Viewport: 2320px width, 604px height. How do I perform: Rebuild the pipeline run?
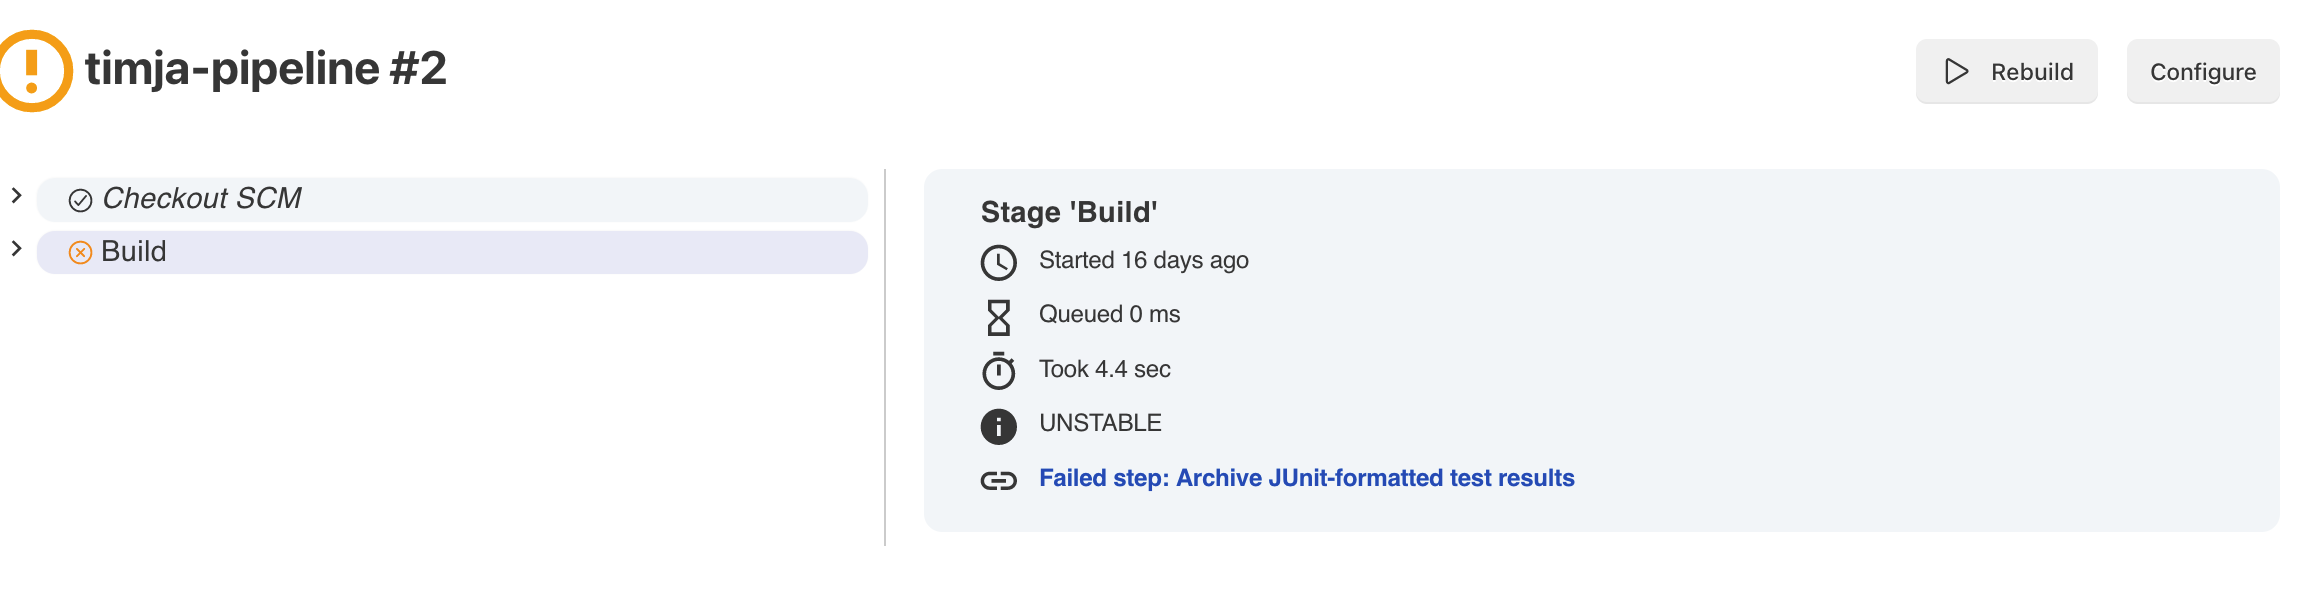pyautogui.click(x=2007, y=71)
